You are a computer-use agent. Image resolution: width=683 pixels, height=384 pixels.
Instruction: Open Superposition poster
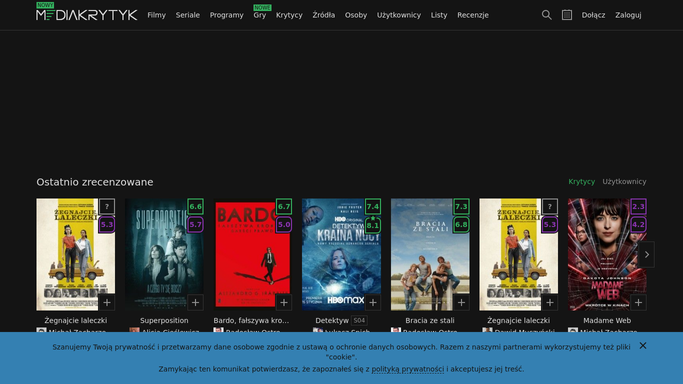pos(164,255)
